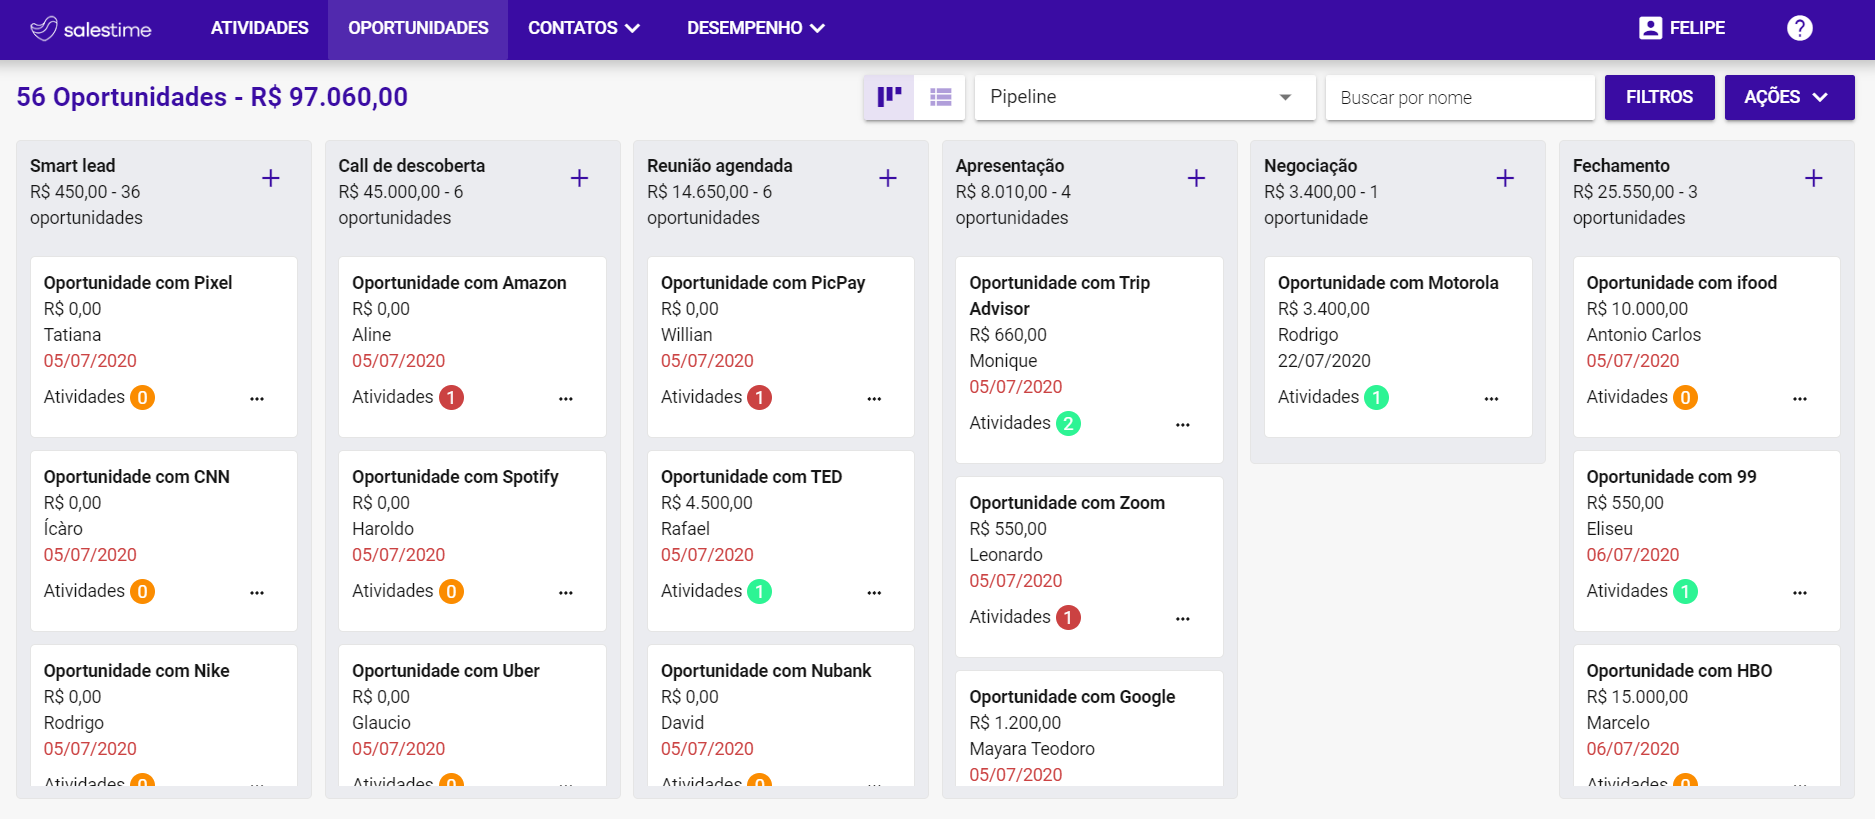Click 22/07/2020 date on Motorola card
Viewport: 1875px width, 819px height.
pos(1324,361)
